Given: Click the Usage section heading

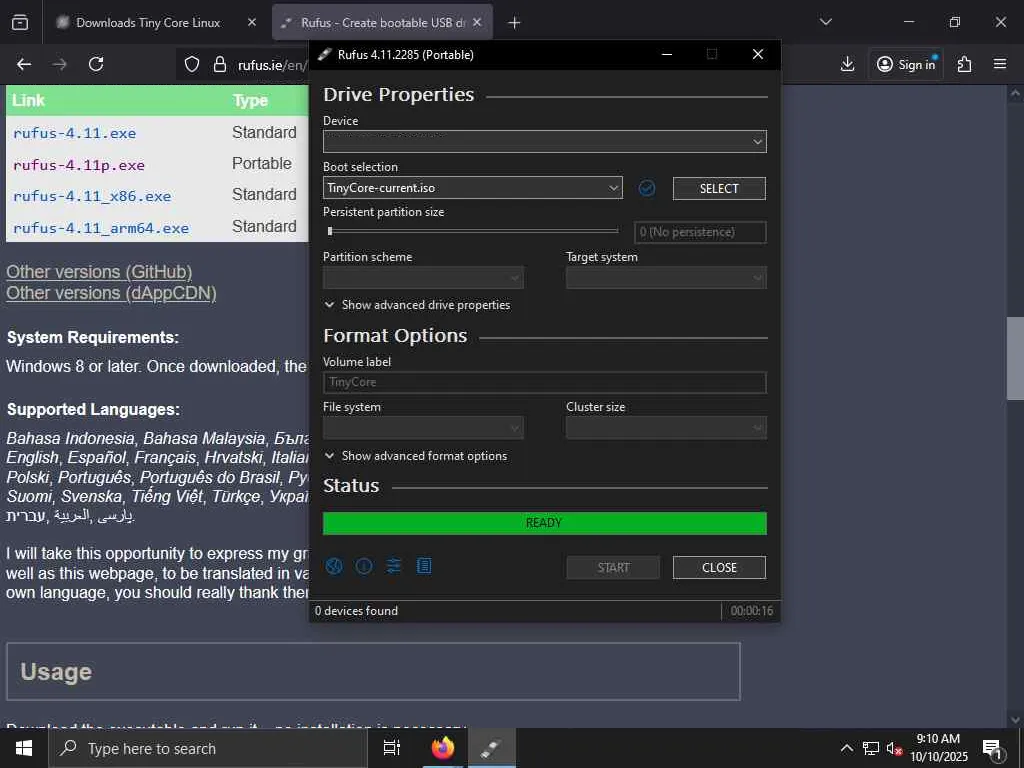Looking at the screenshot, I should (56, 672).
